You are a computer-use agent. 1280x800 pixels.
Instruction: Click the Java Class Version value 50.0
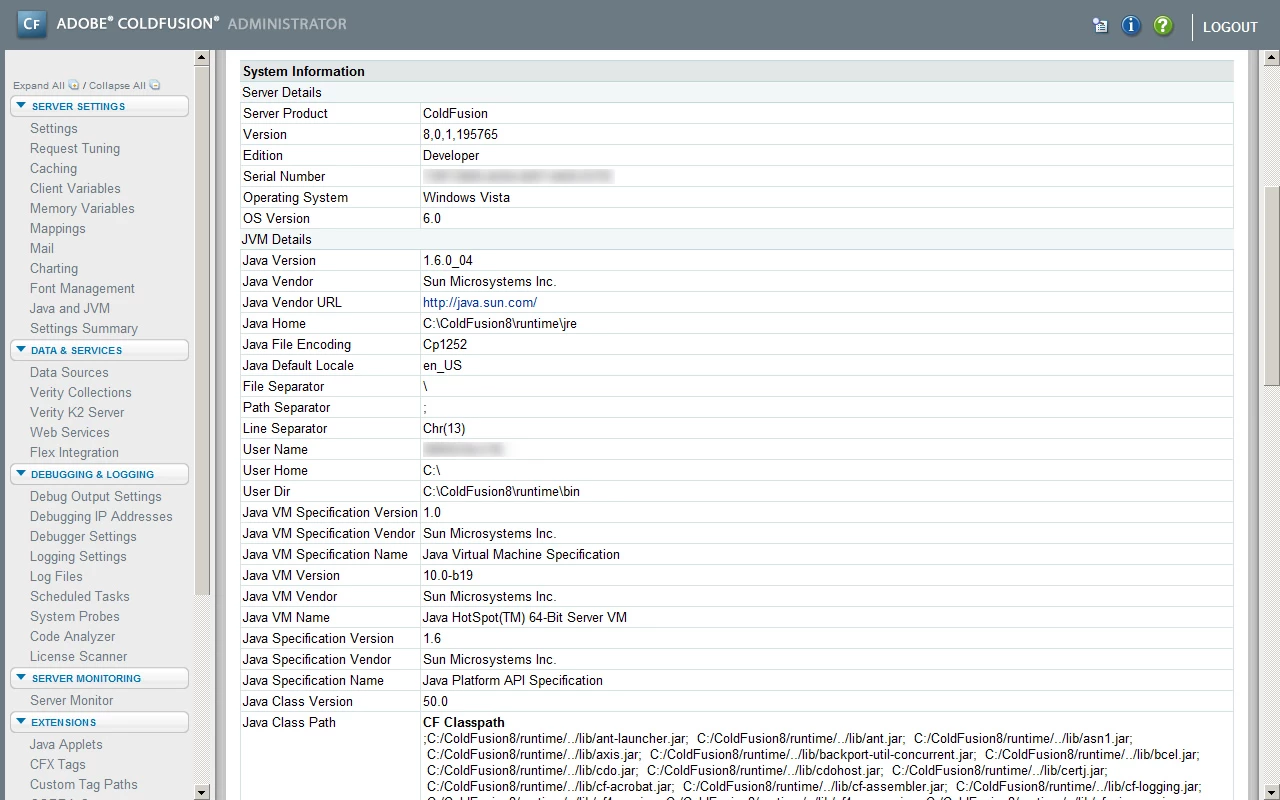pos(435,701)
